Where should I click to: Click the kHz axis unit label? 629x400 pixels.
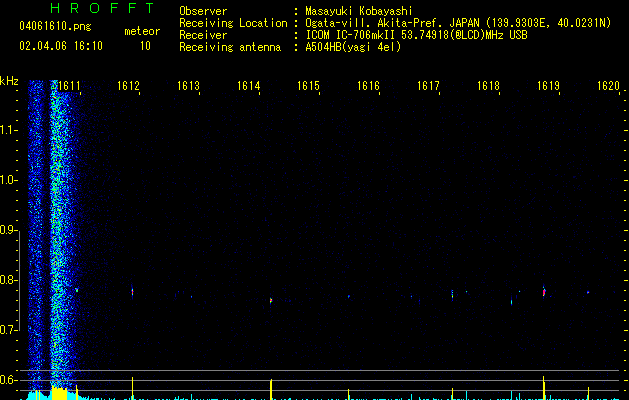[9, 81]
